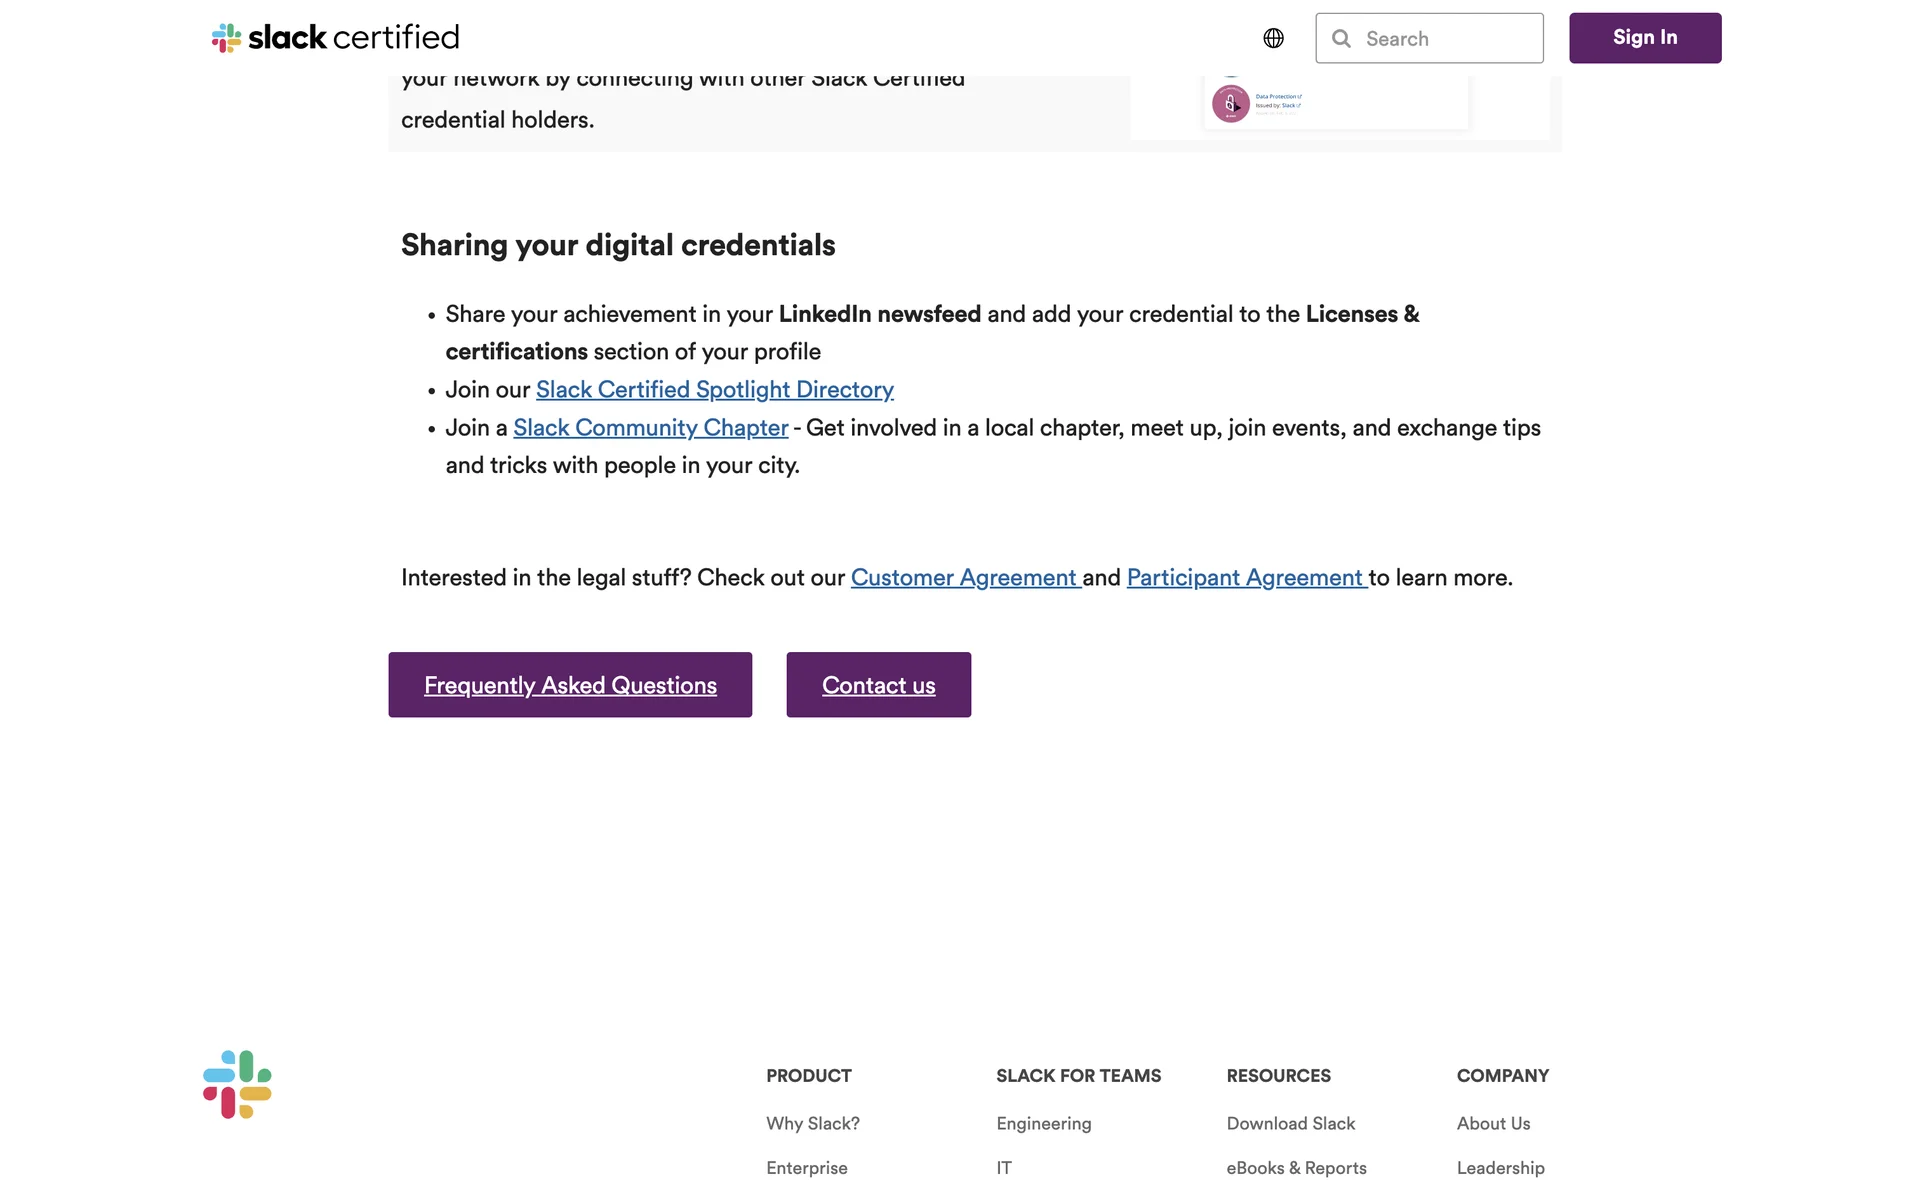This screenshot has width=1920, height=1200.
Task: Open the Slack Certified Spotlight Directory link
Action: 714,390
